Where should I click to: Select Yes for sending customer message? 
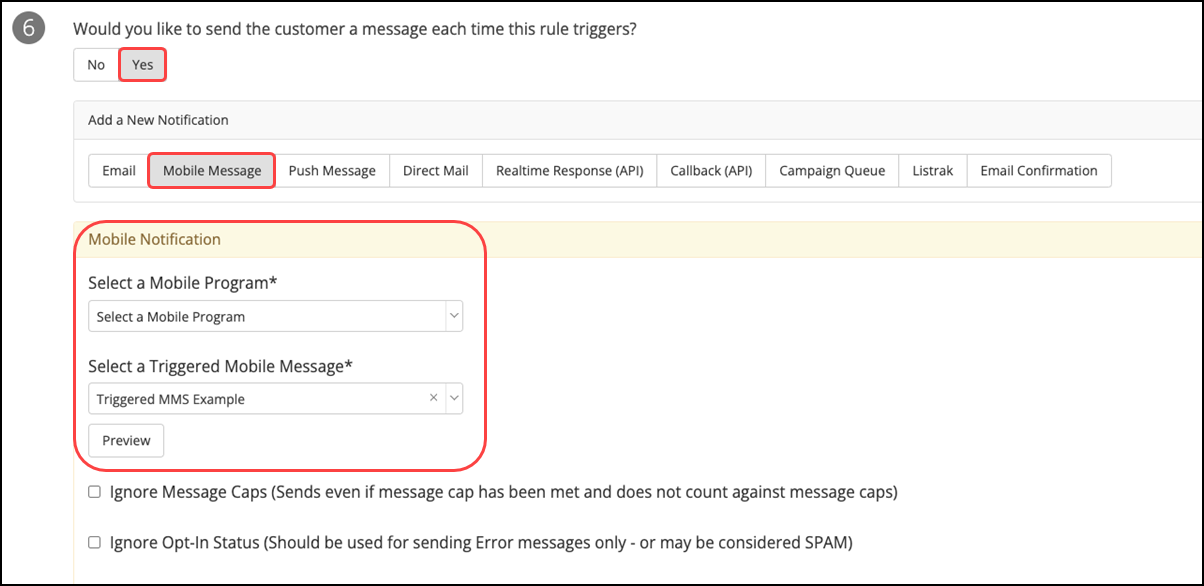(143, 65)
